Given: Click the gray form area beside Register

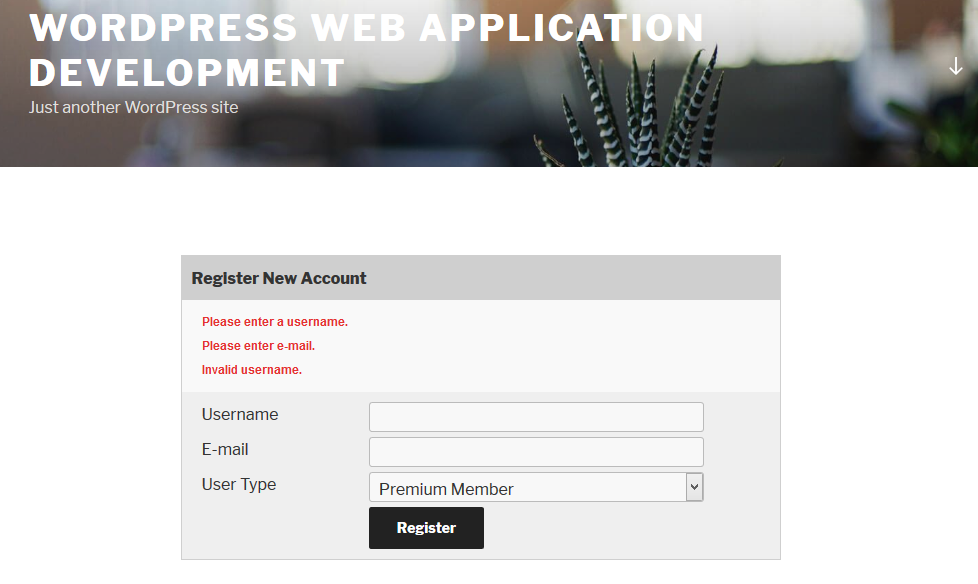Looking at the screenshot, I should click(620, 528).
